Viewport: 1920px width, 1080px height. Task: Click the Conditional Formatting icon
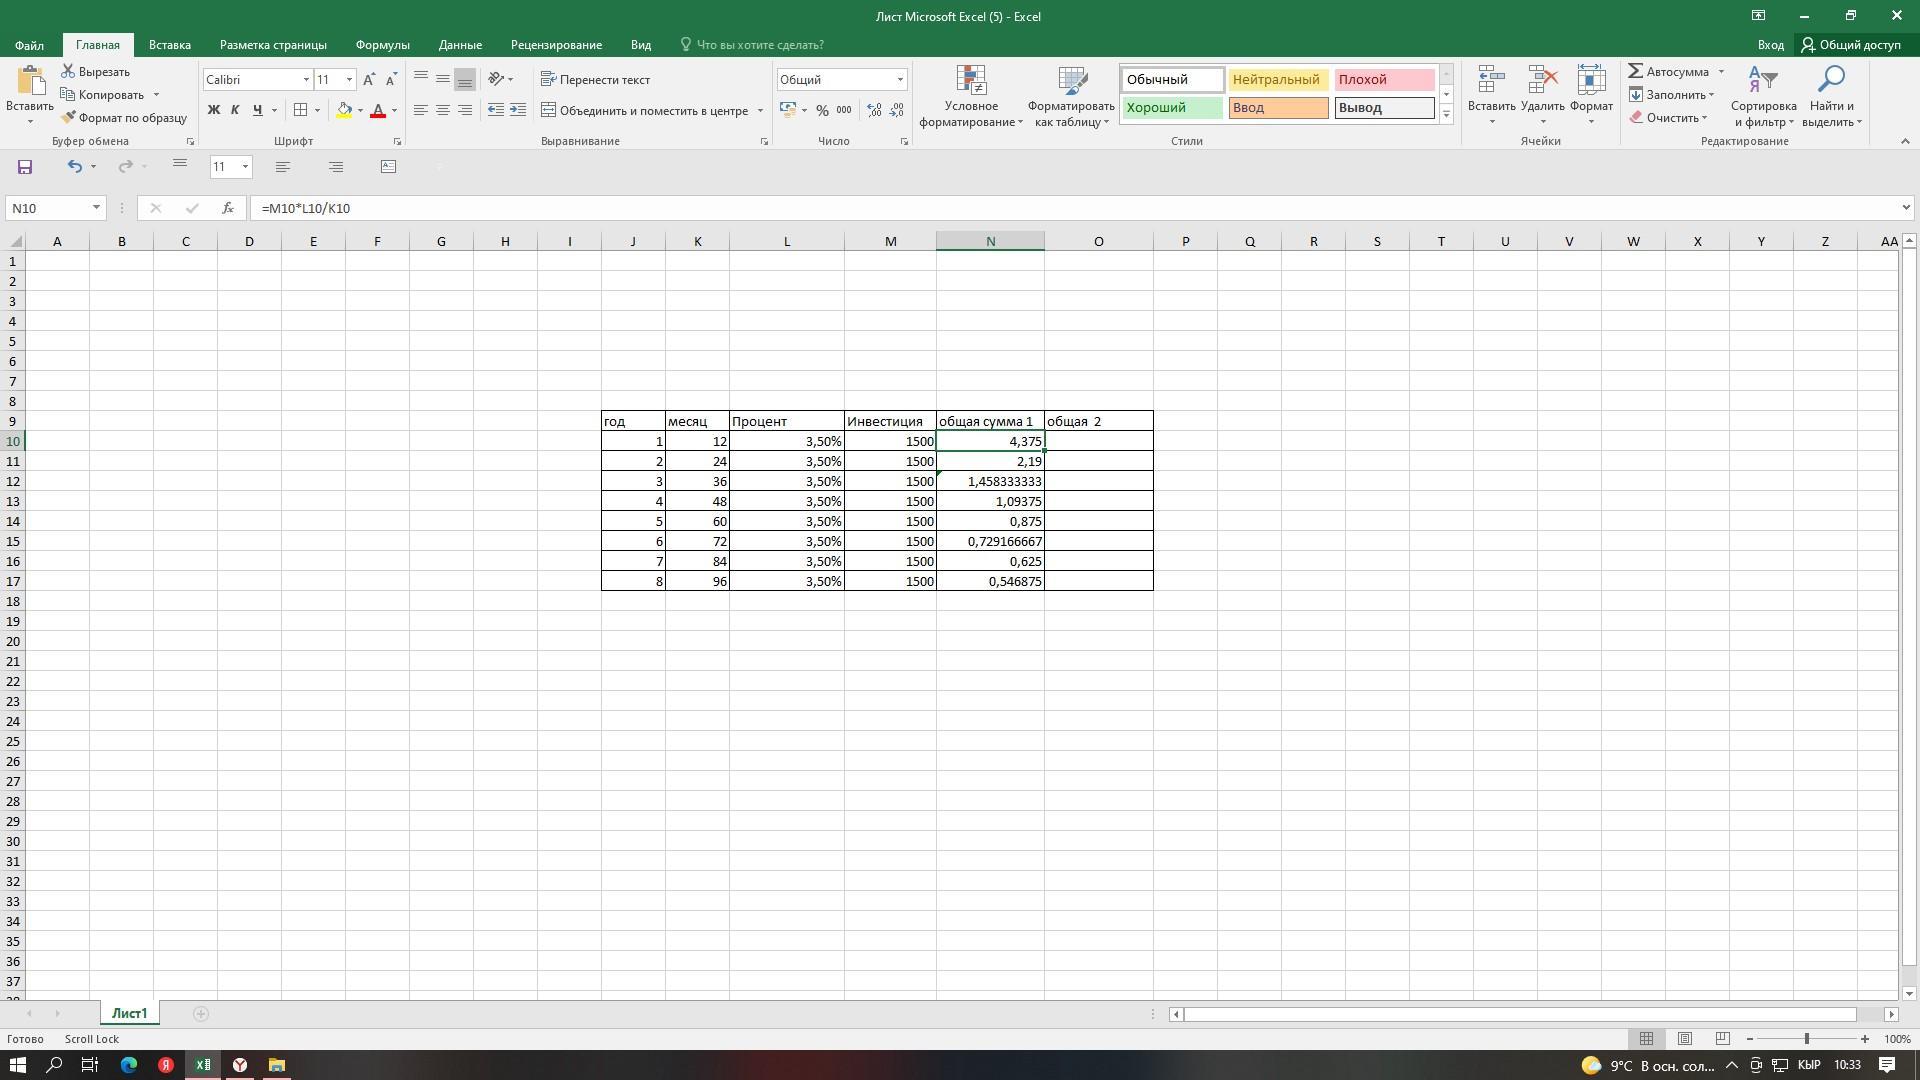970,84
